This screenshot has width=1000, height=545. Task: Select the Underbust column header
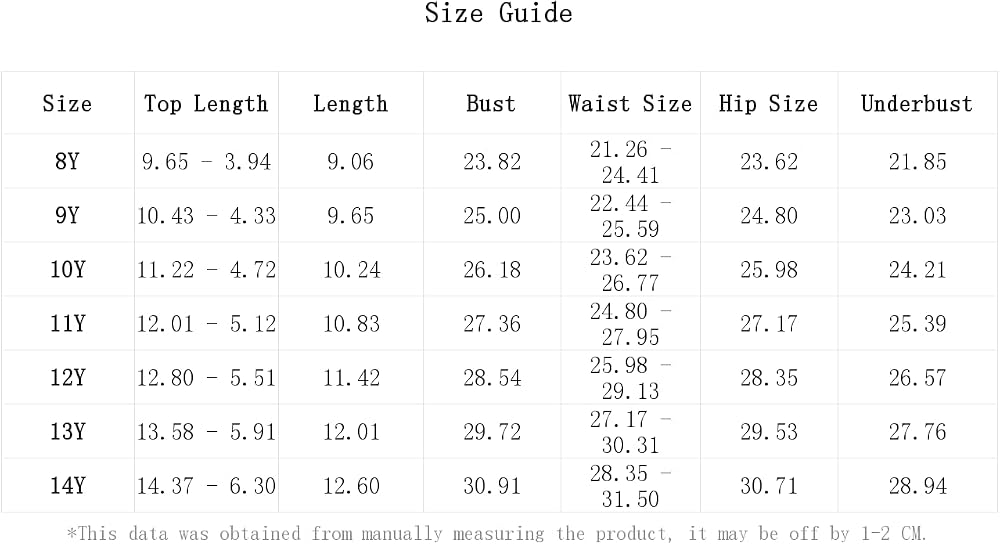coord(917,104)
